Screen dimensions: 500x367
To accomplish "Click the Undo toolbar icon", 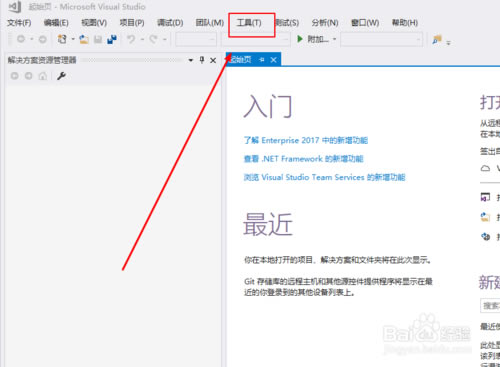I will click(131, 39).
